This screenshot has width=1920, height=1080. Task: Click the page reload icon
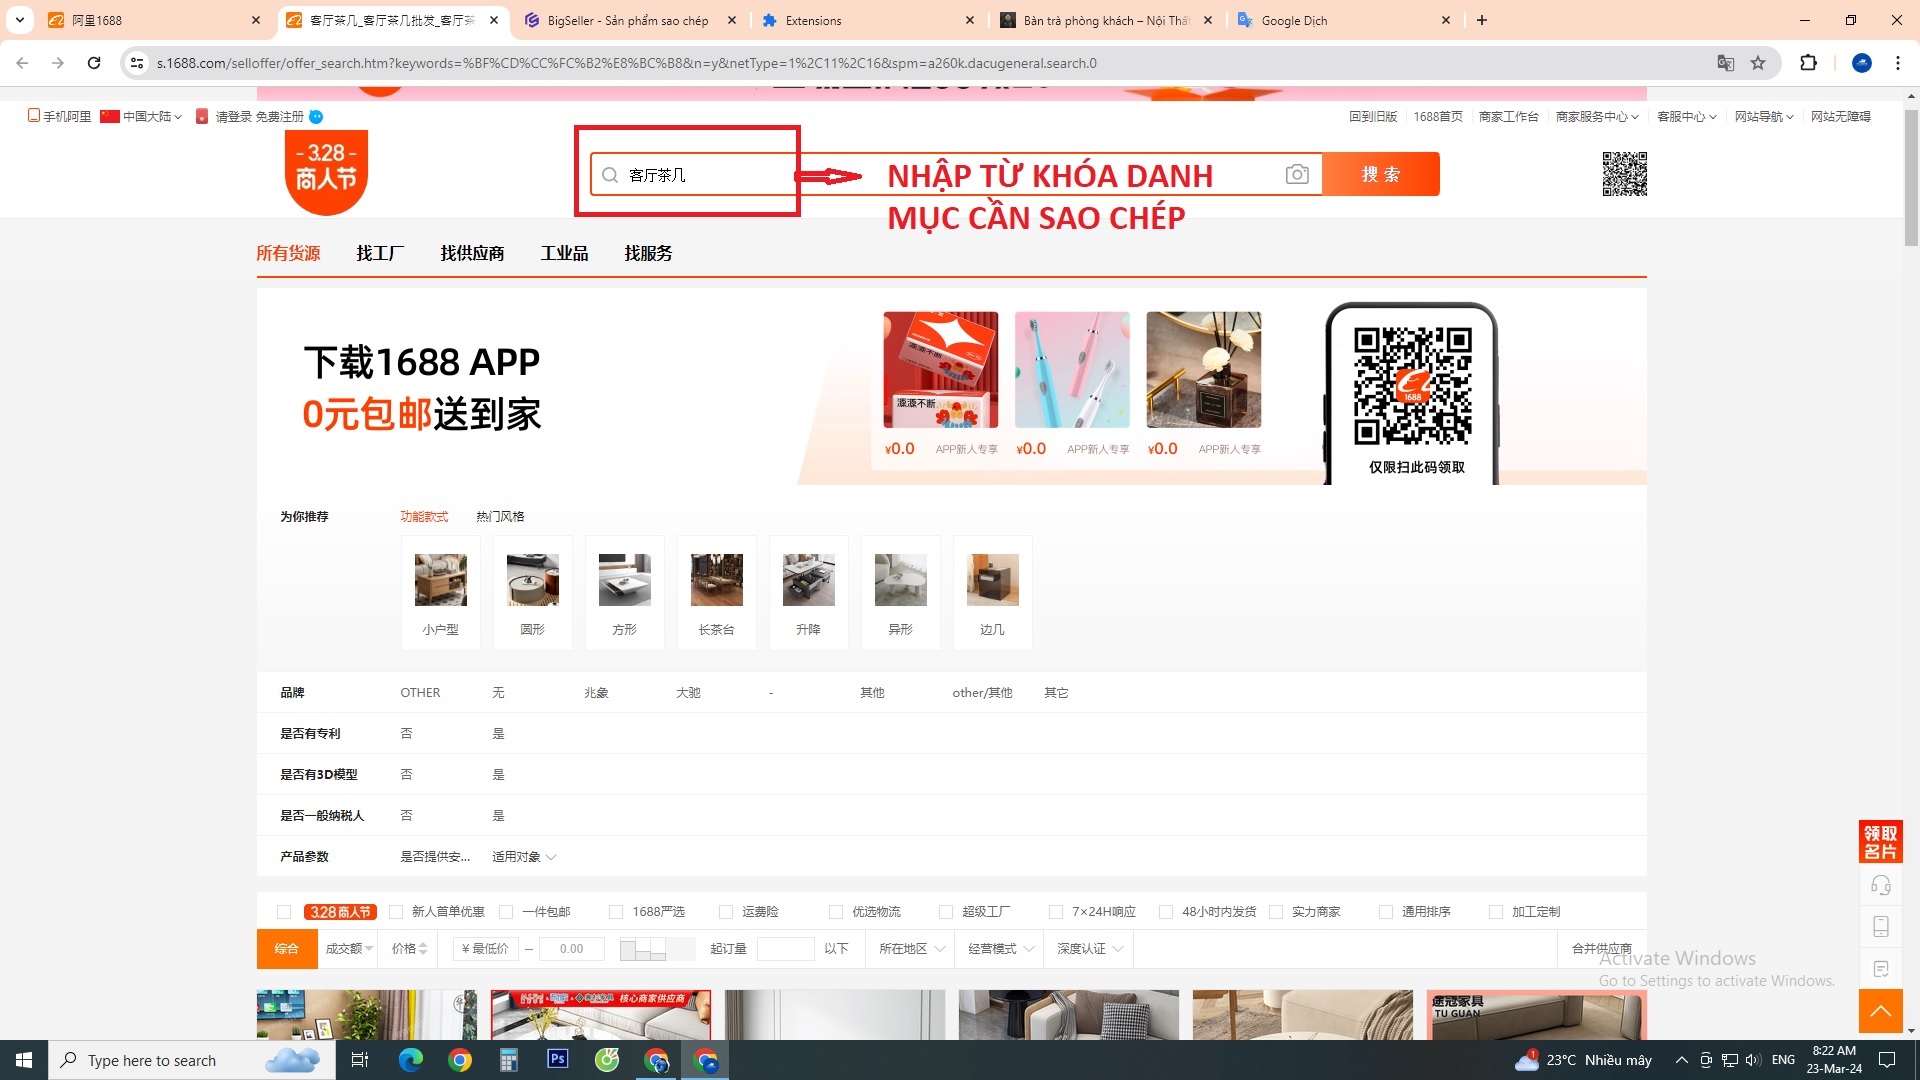click(94, 63)
